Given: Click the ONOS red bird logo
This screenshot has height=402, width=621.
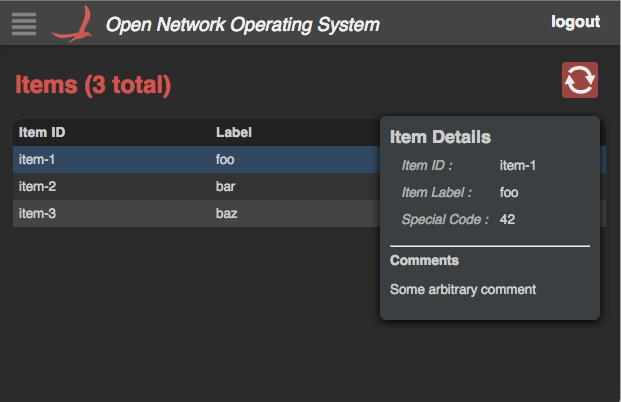Looking at the screenshot, I should click(x=73, y=23).
